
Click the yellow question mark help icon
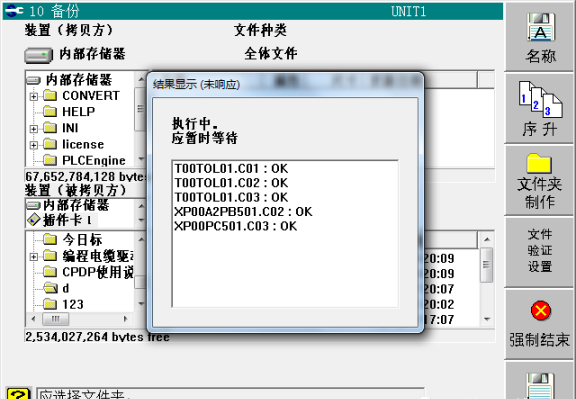tap(18, 393)
